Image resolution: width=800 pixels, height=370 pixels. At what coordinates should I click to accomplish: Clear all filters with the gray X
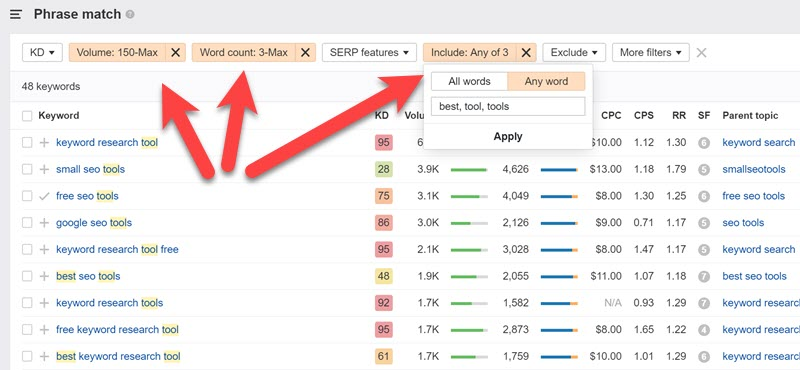coord(702,53)
